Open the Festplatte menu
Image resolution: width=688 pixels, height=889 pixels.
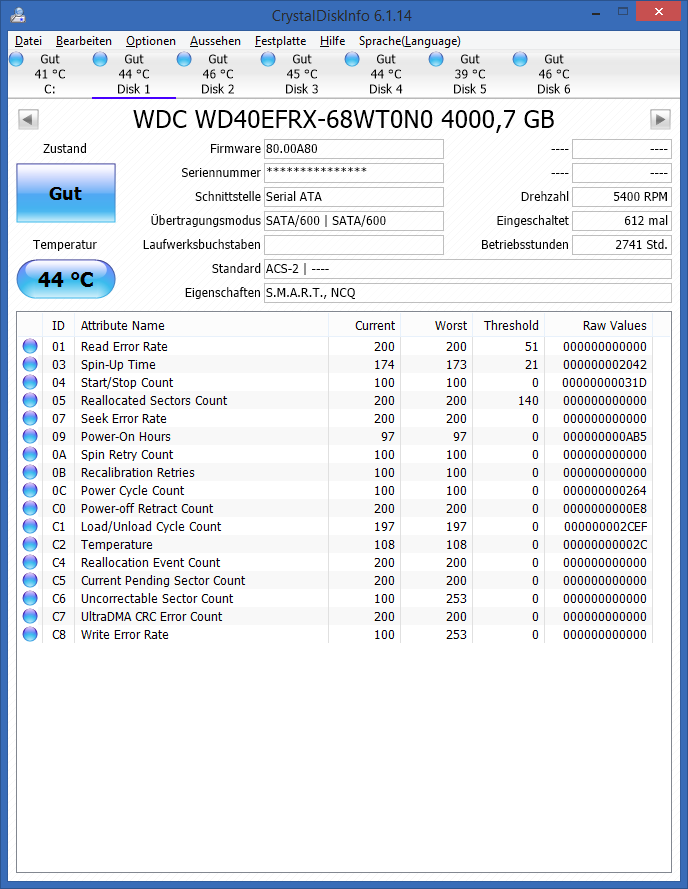[281, 41]
